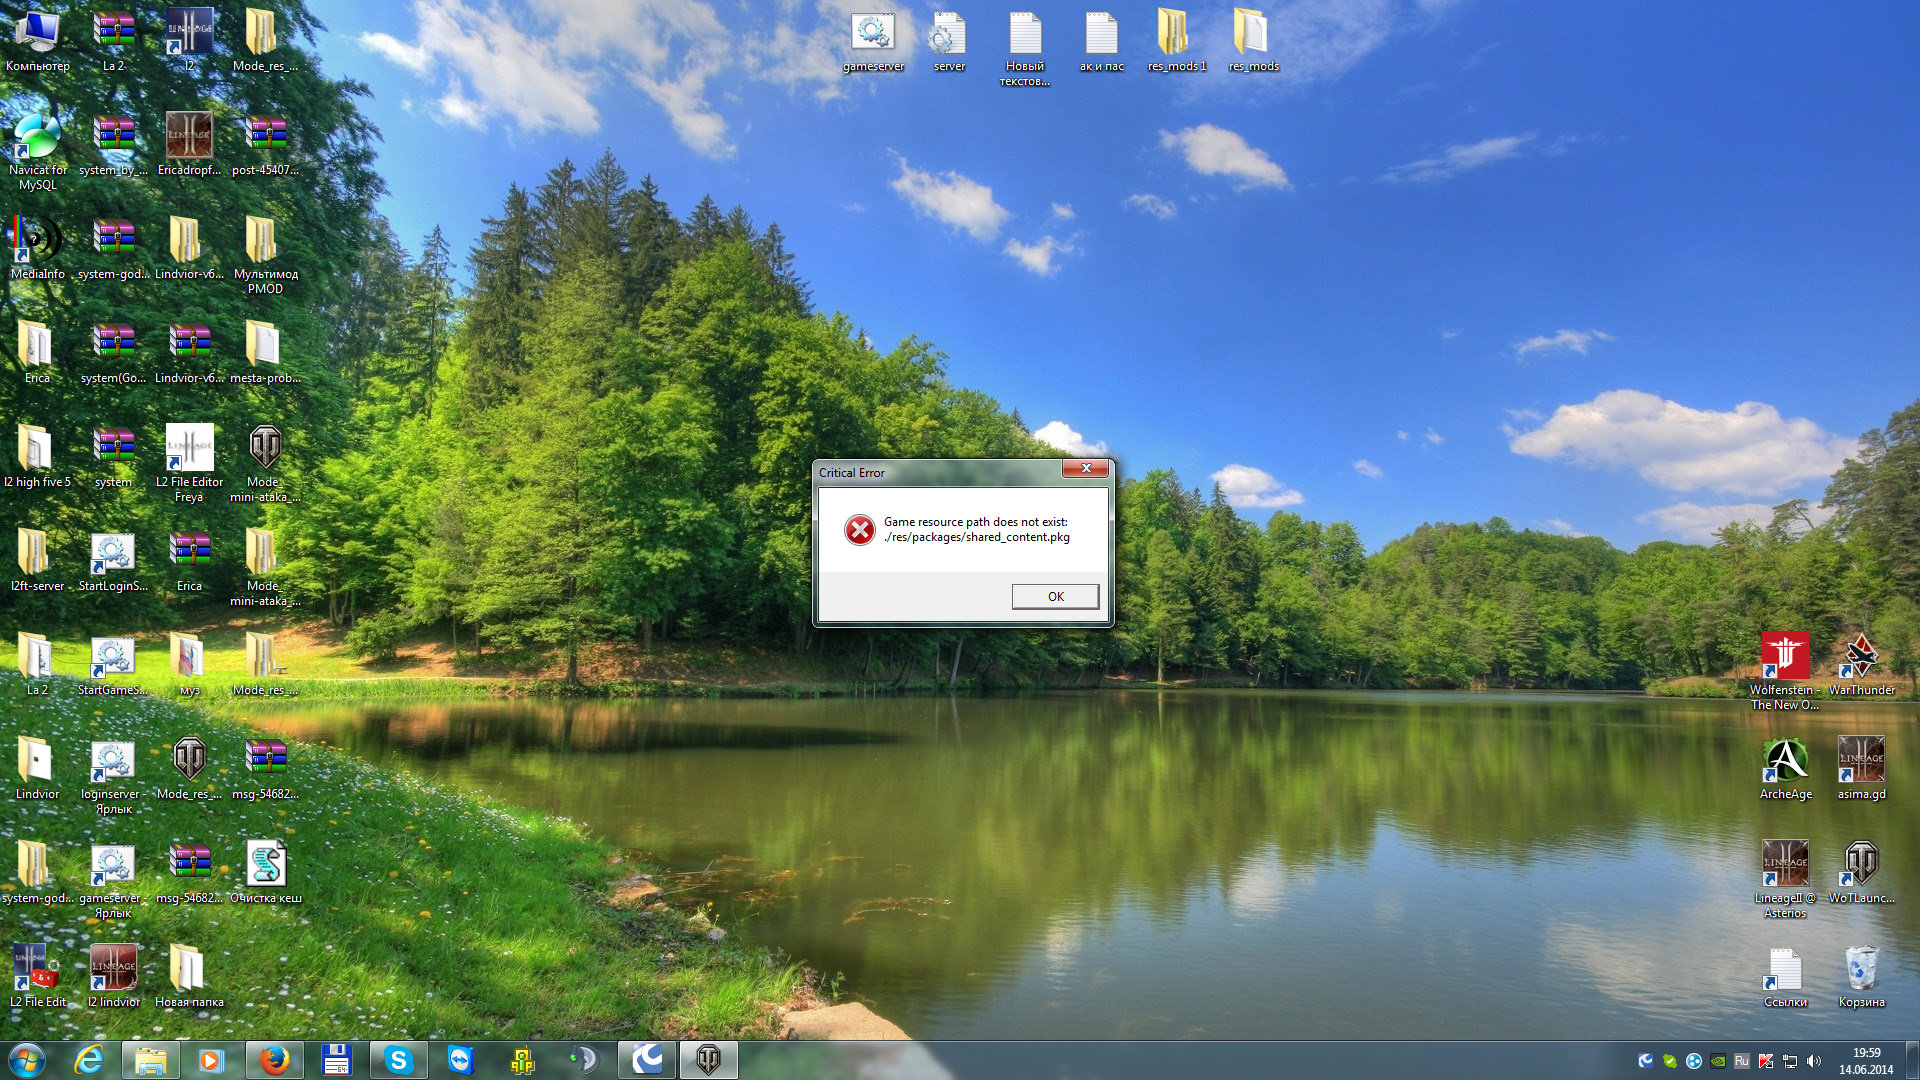Screen dimensions: 1920x1080
Task: Open the Ссылки shortcut file
Action: click(x=1785, y=977)
